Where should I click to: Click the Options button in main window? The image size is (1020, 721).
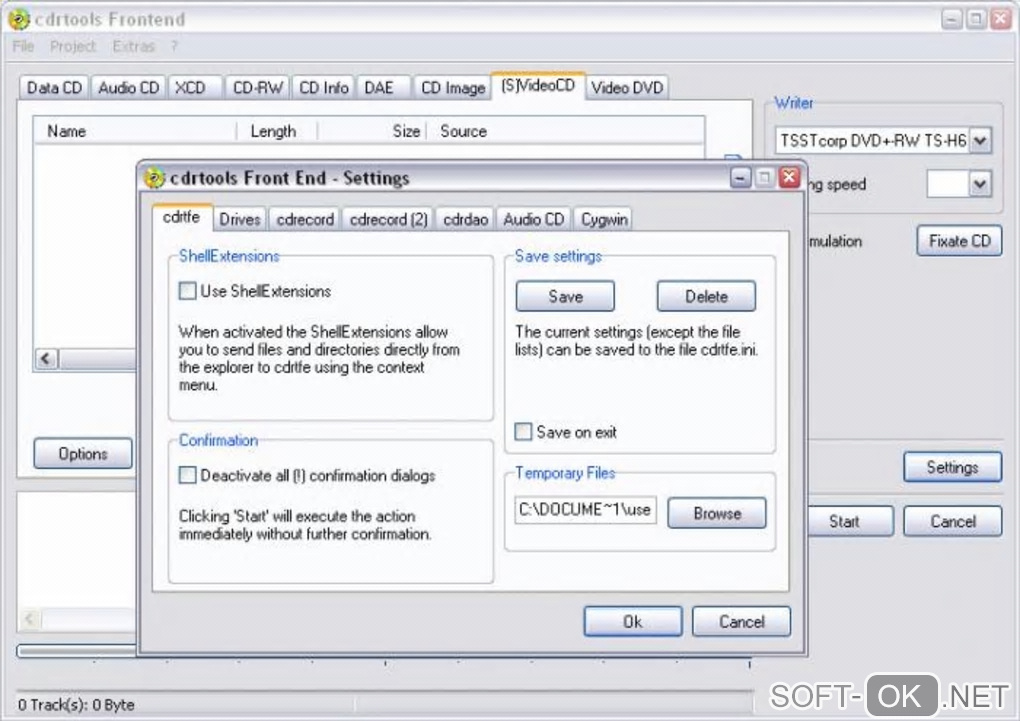(x=83, y=454)
